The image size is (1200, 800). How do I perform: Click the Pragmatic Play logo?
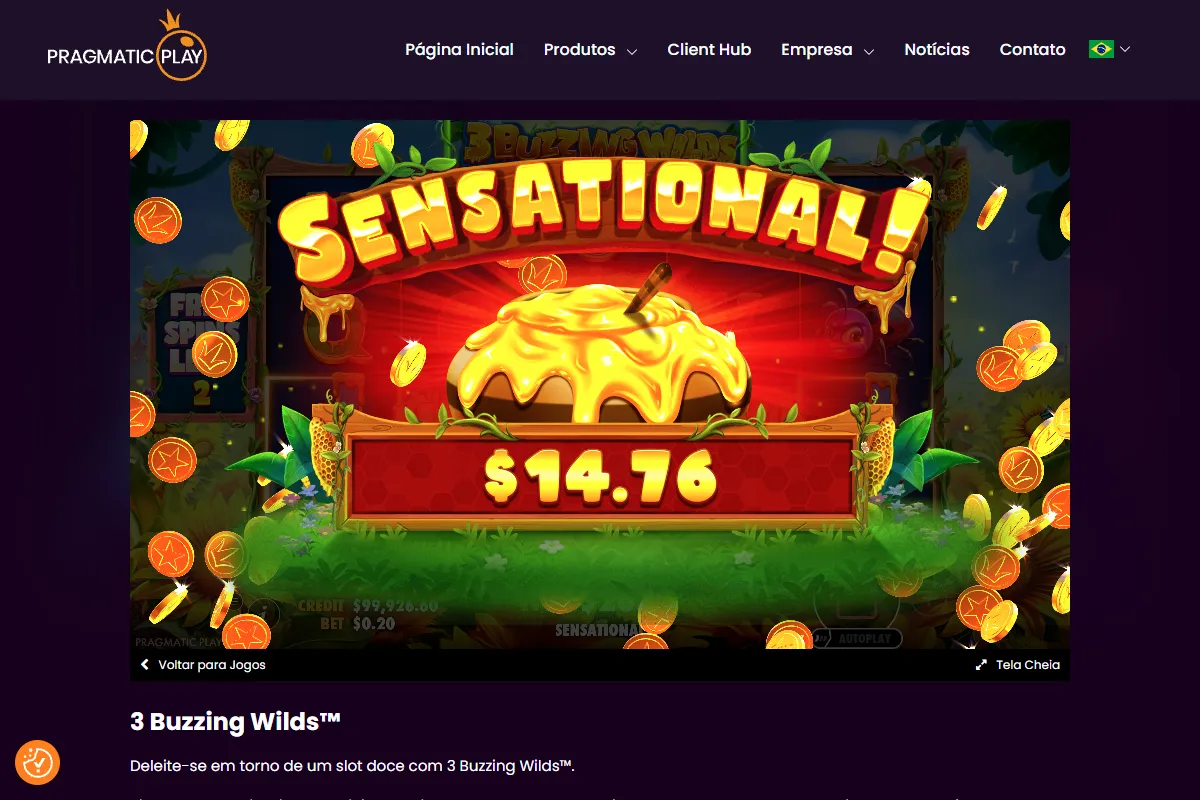click(127, 47)
